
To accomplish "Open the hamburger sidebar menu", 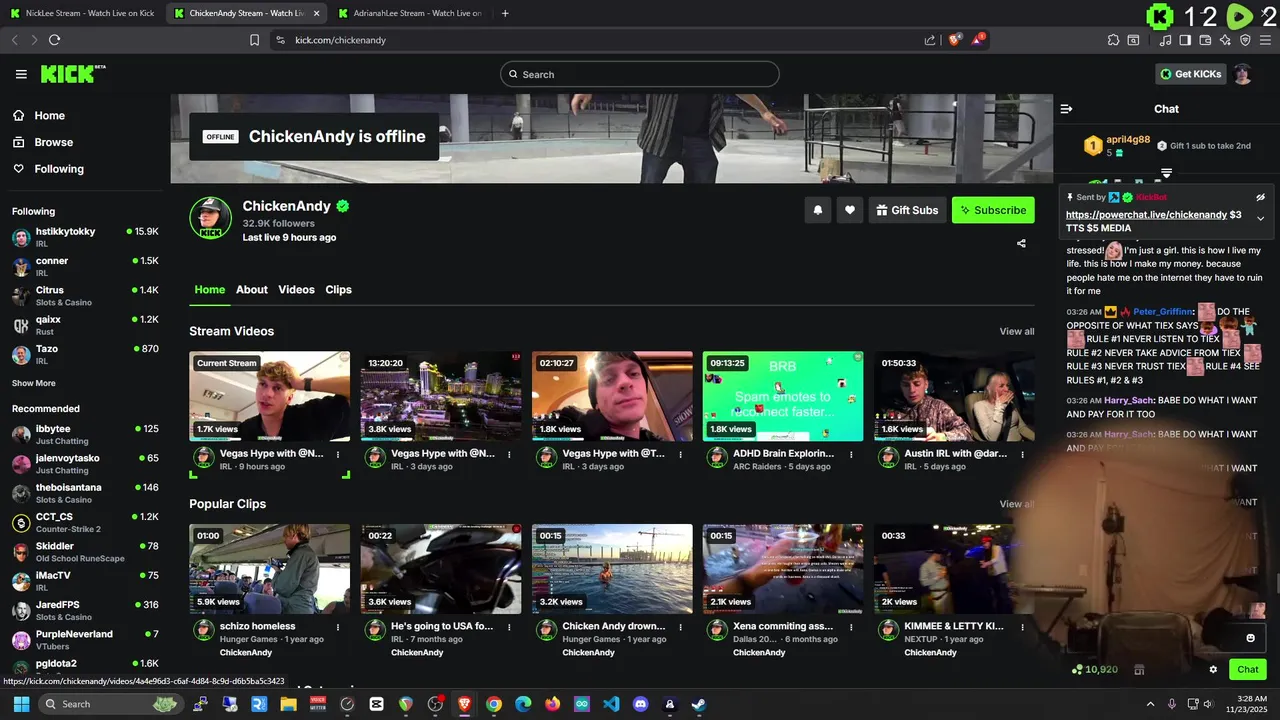I will pos(21,74).
